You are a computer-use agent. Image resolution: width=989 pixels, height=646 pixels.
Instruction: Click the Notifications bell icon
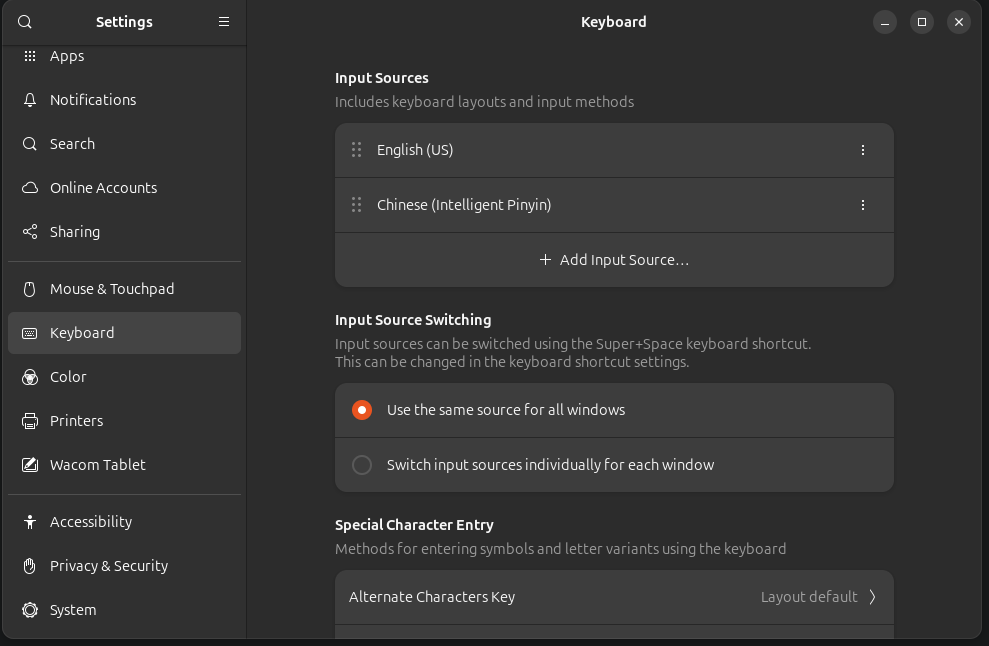(x=30, y=100)
